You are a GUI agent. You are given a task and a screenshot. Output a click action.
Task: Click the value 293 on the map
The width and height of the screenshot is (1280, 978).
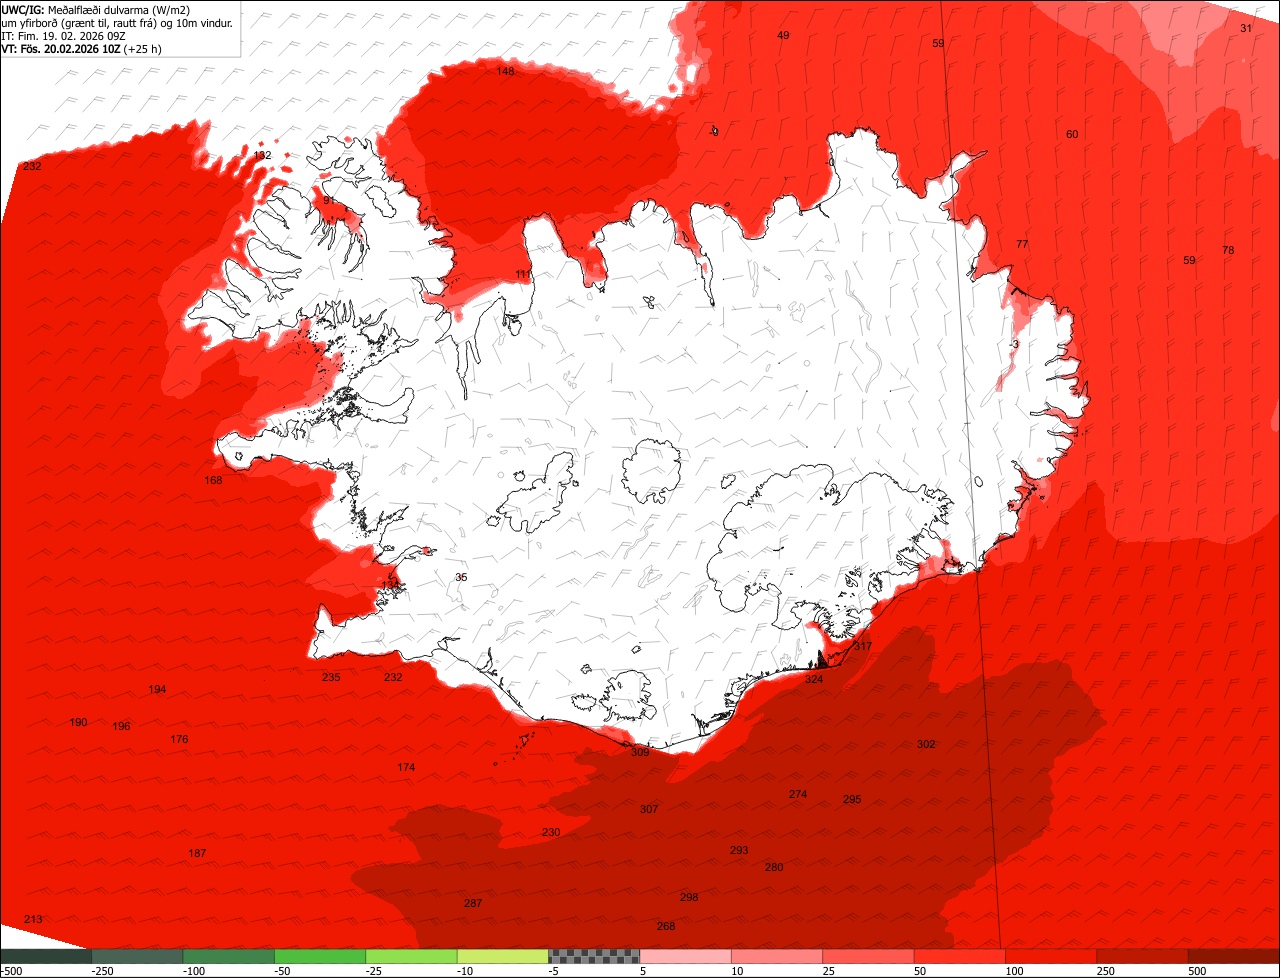739,850
